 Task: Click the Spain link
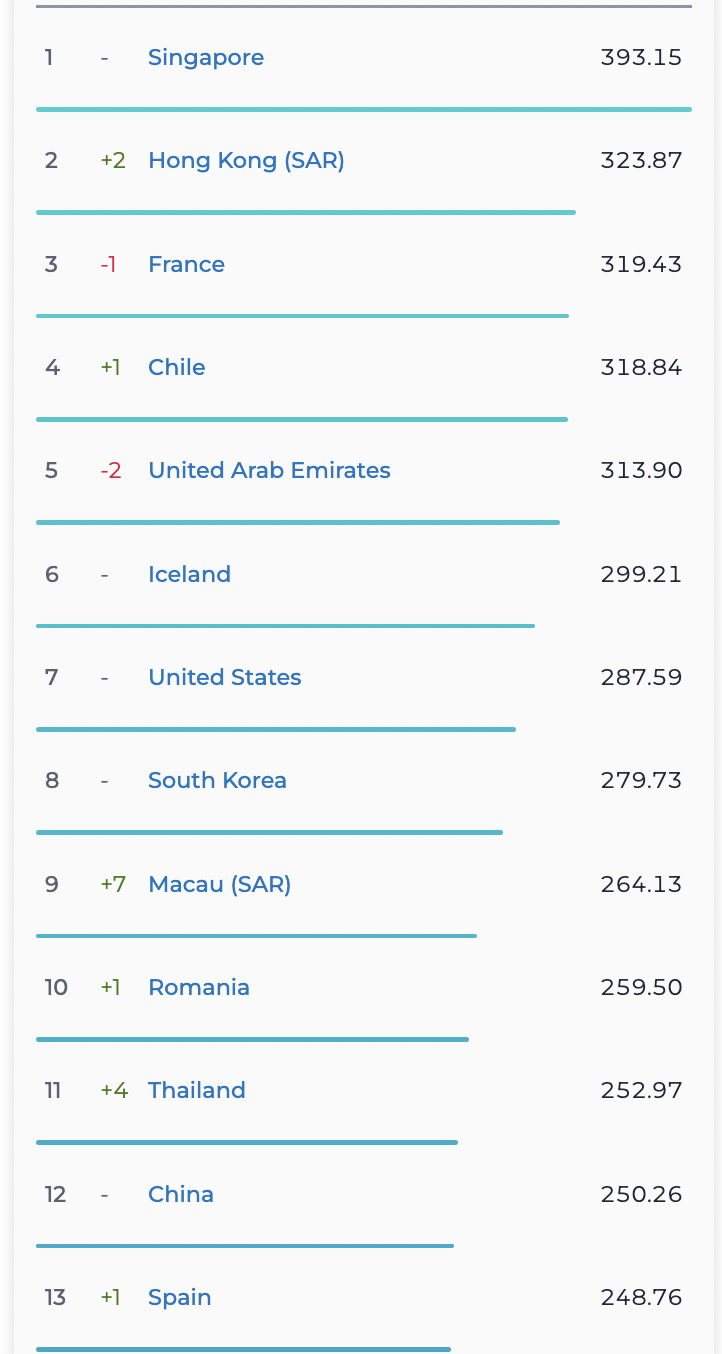click(180, 1297)
